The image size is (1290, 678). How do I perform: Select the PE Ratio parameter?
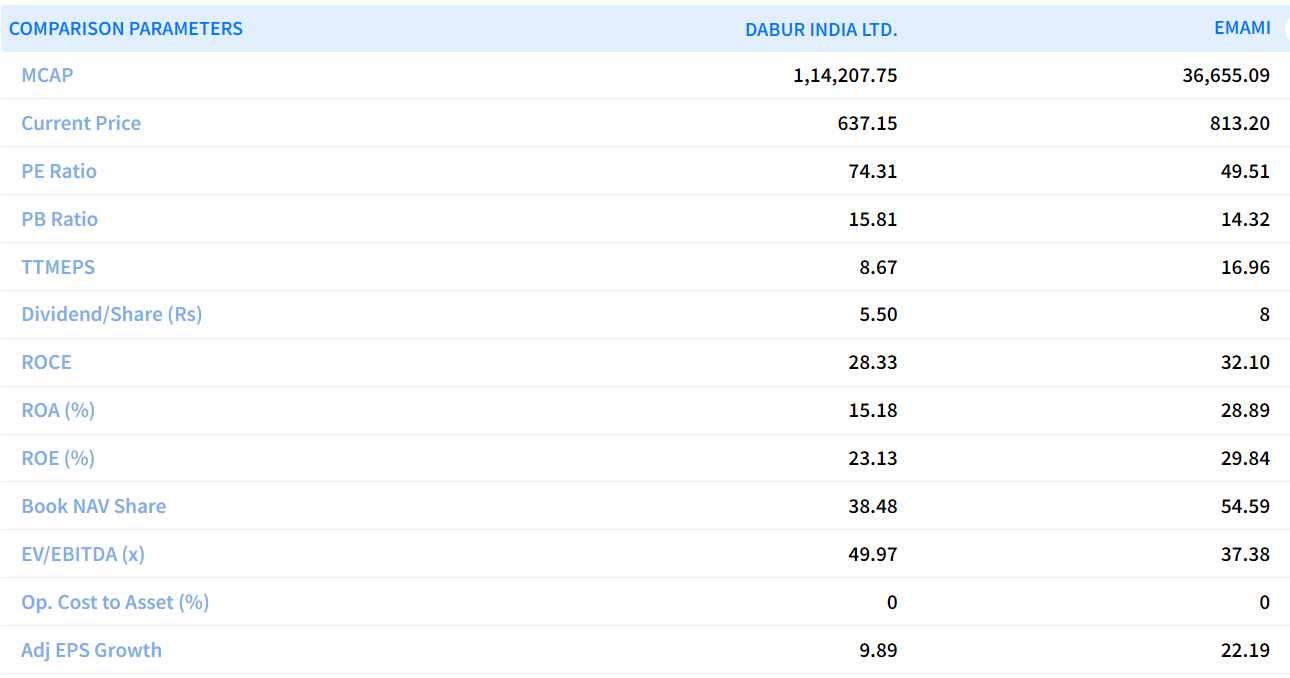coord(59,171)
